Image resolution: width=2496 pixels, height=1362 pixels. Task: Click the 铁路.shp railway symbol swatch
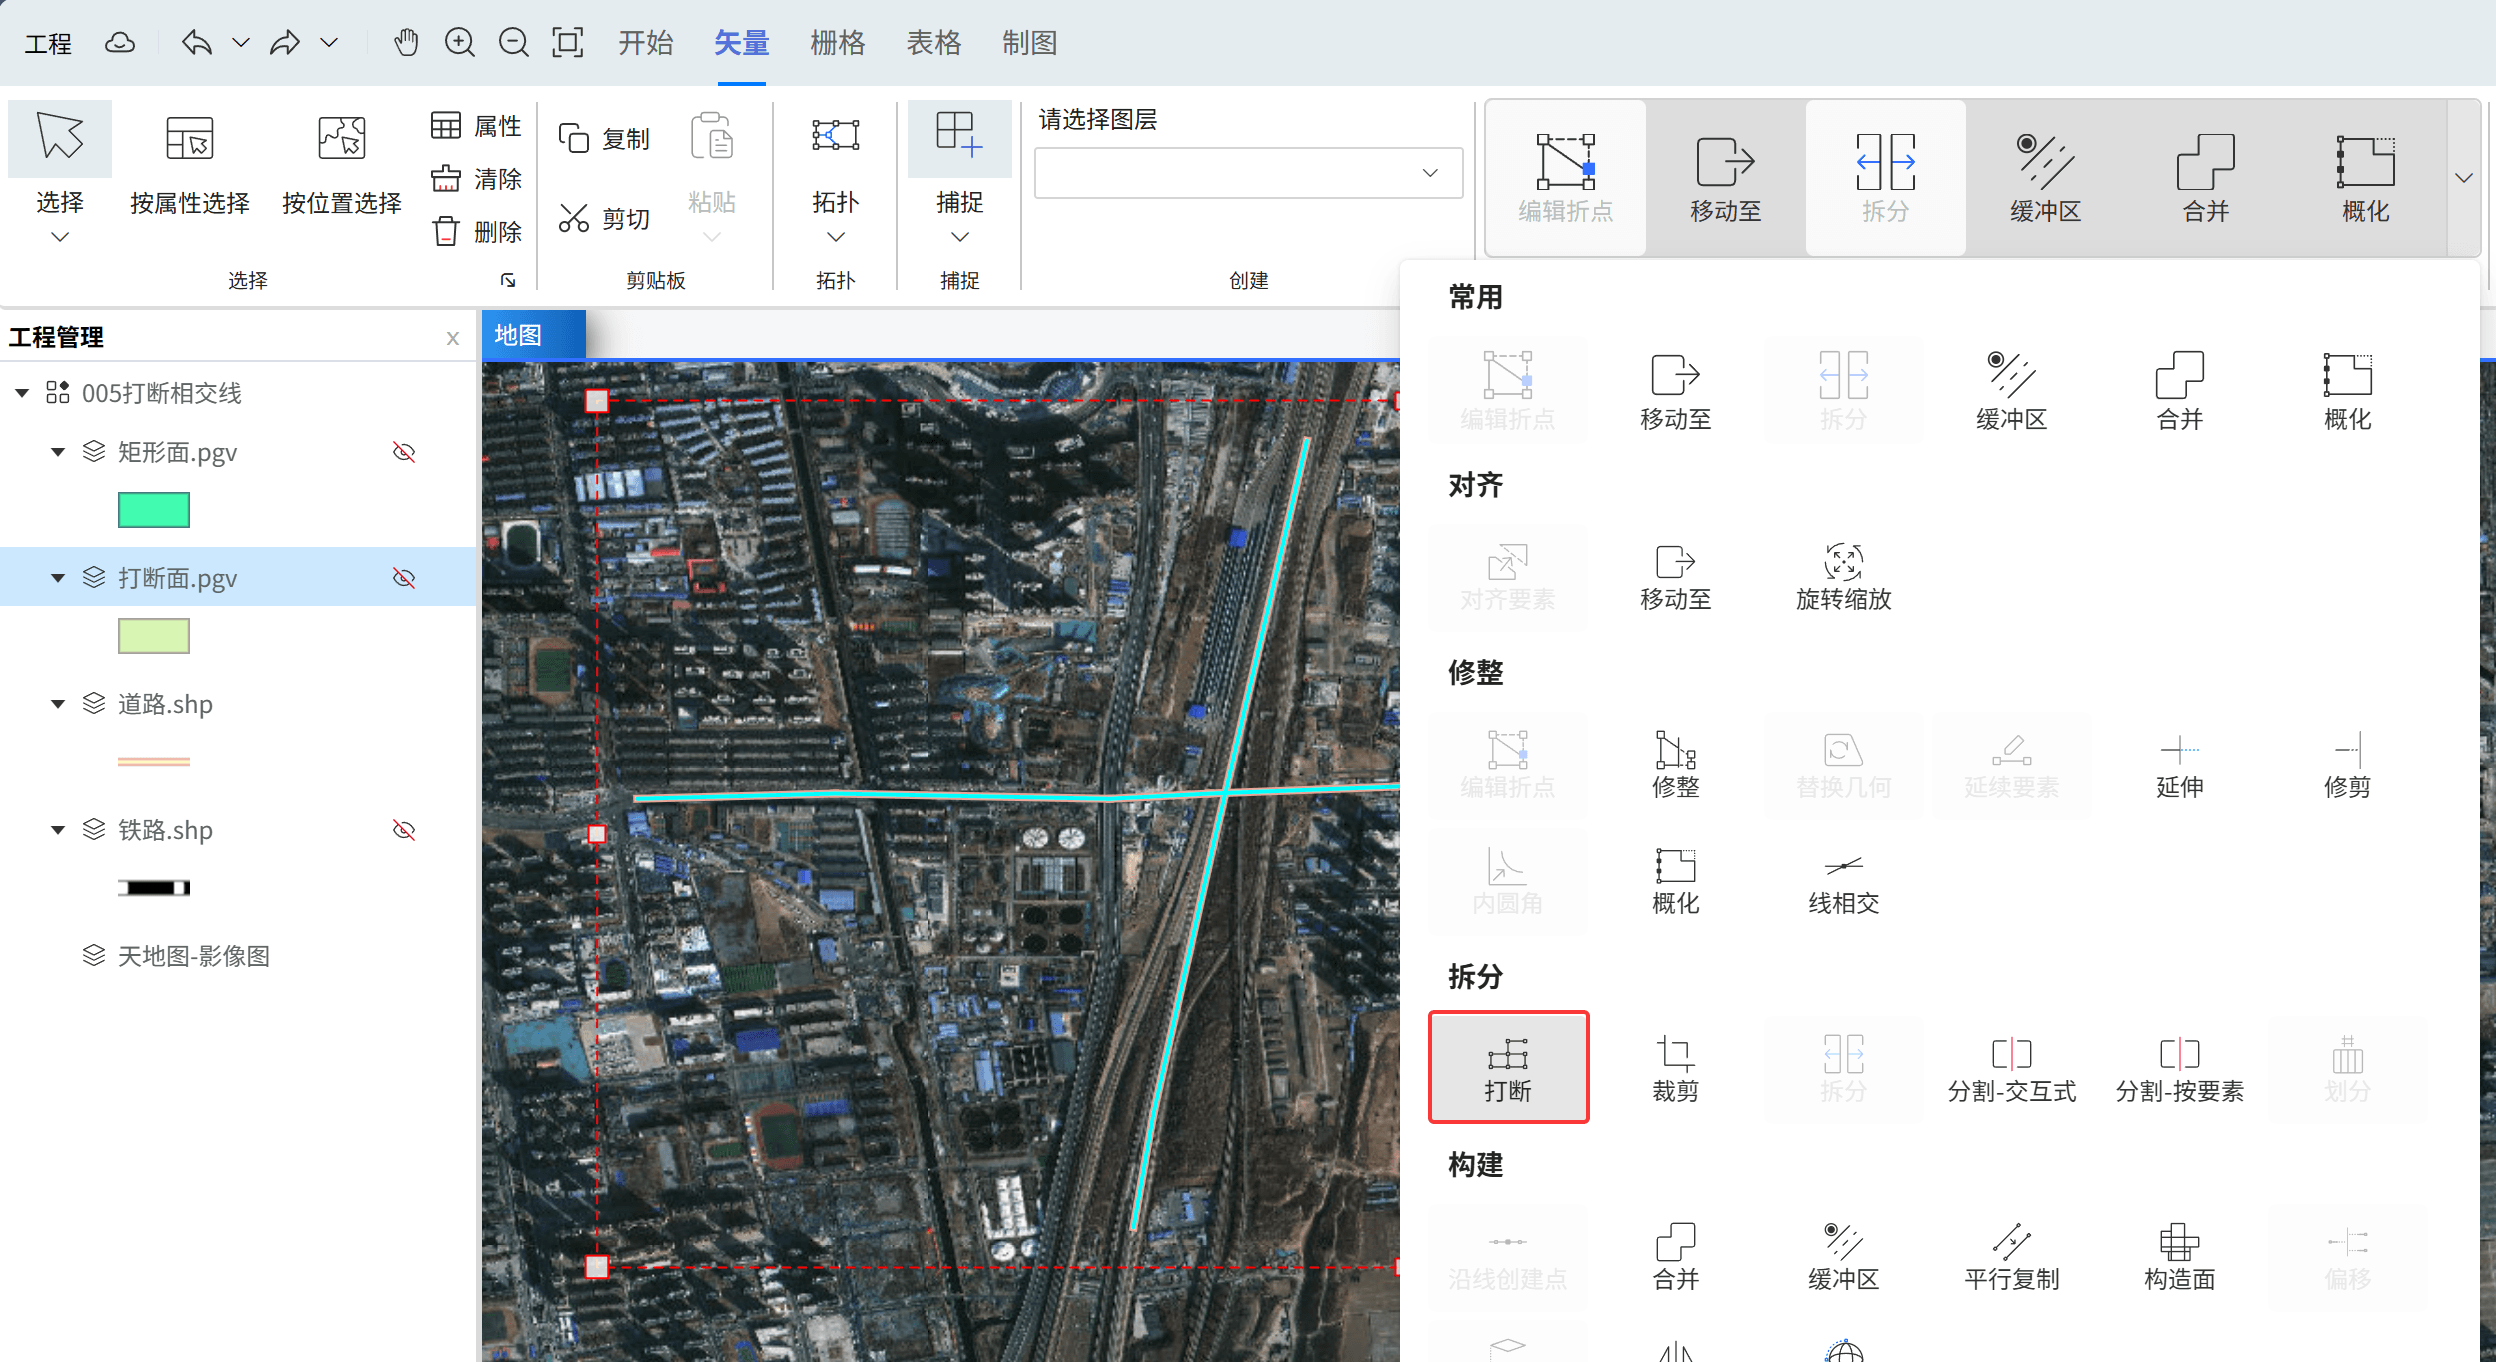154,888
